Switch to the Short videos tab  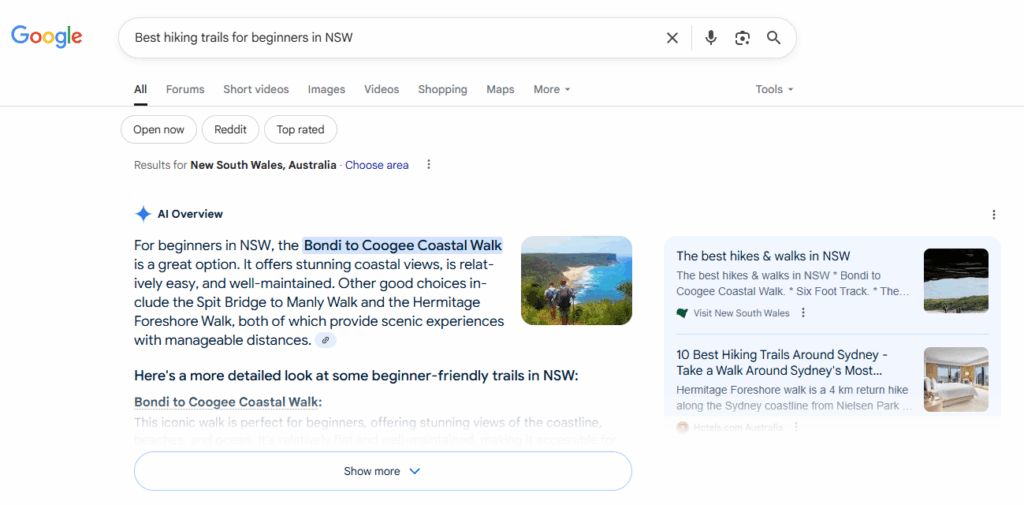pos(256,90)
